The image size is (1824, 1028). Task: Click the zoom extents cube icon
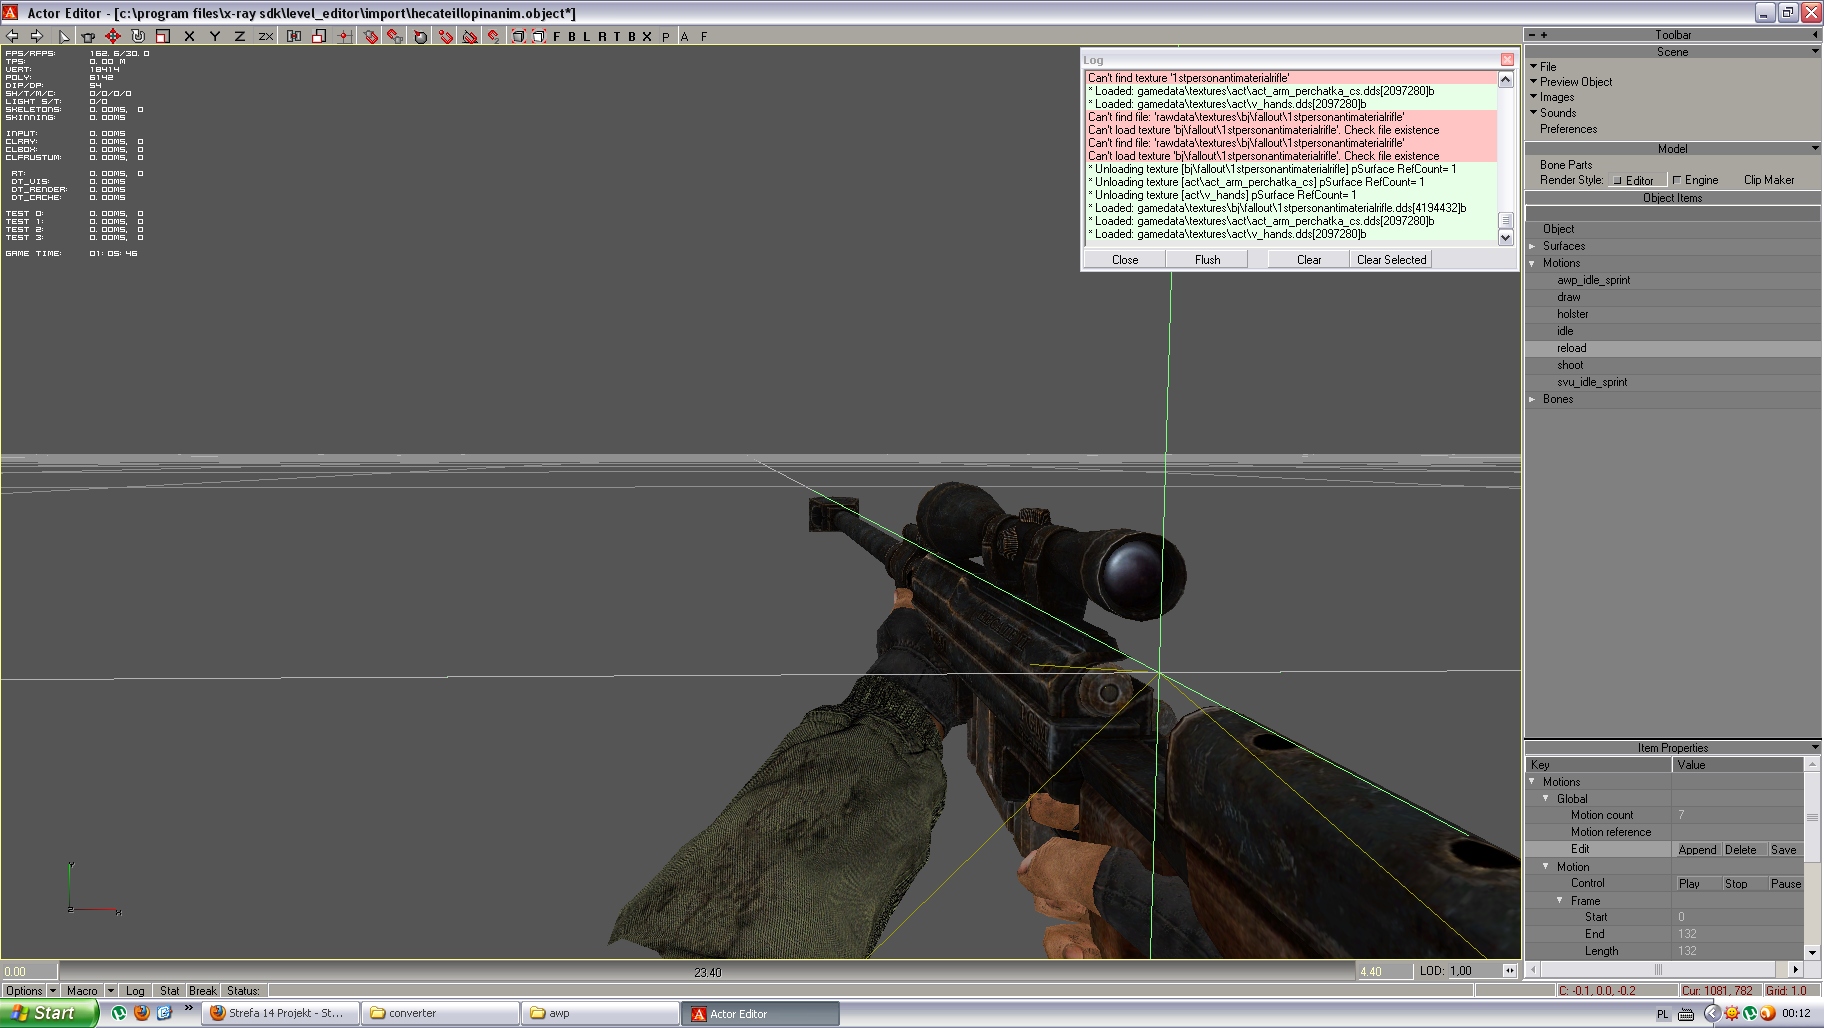(518, 36)
